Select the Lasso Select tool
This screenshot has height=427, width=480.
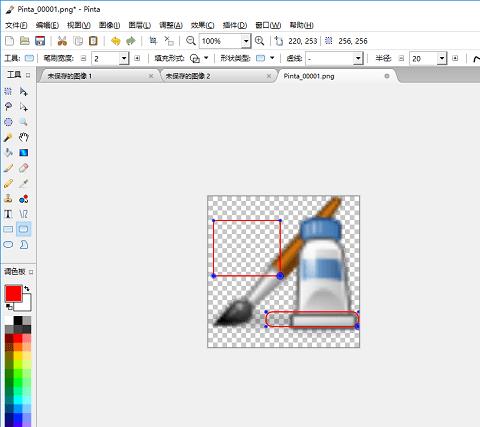[8, 107]
